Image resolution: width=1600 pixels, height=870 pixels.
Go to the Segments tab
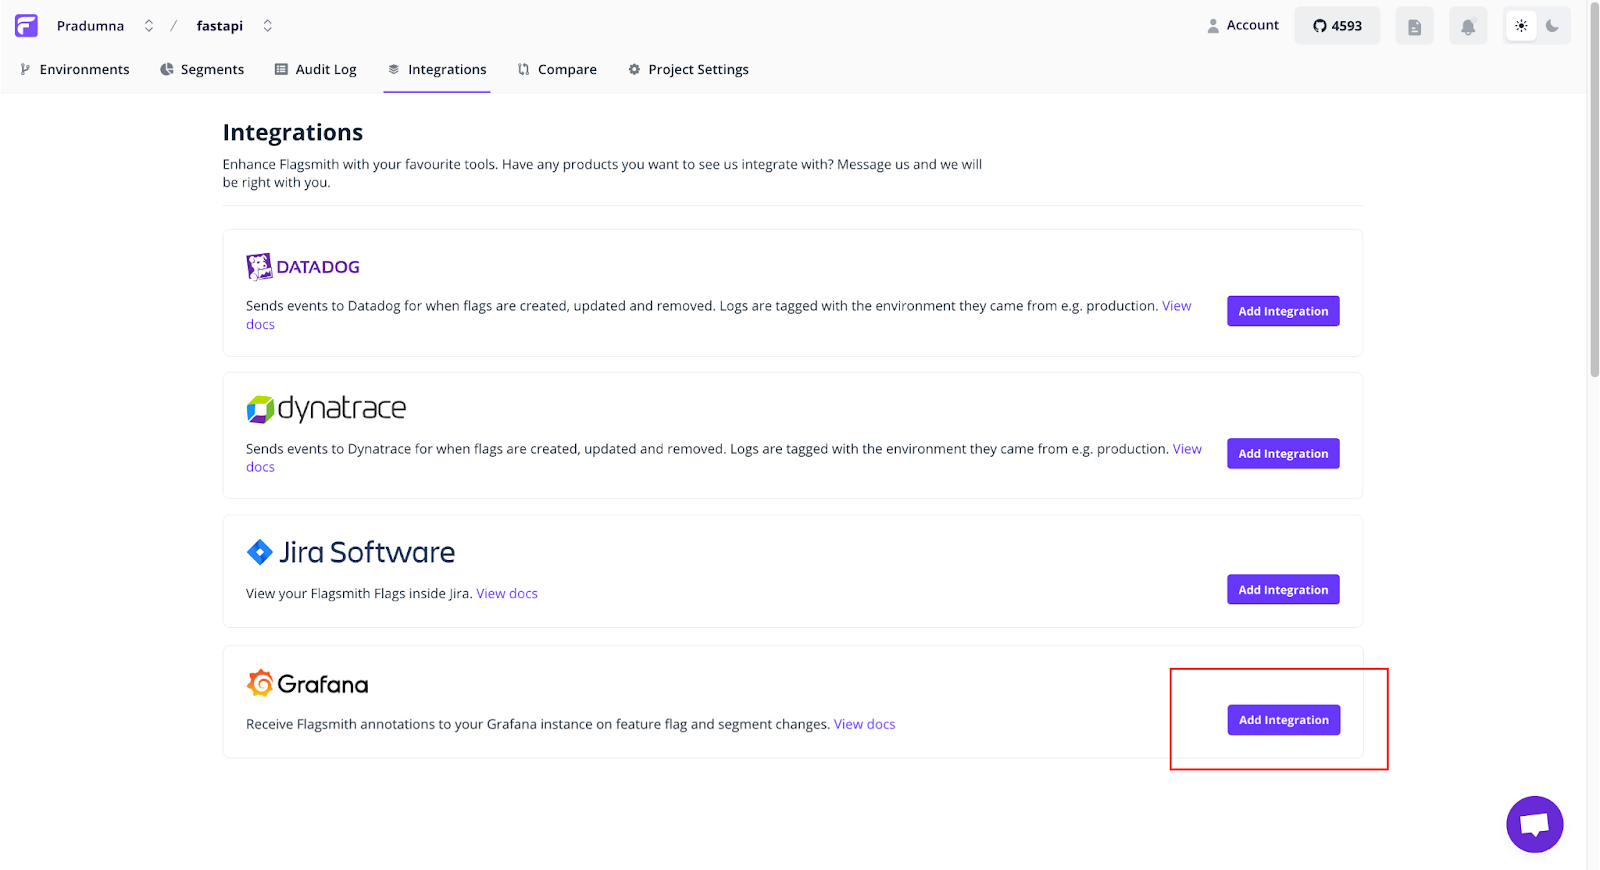coord(202,70)
